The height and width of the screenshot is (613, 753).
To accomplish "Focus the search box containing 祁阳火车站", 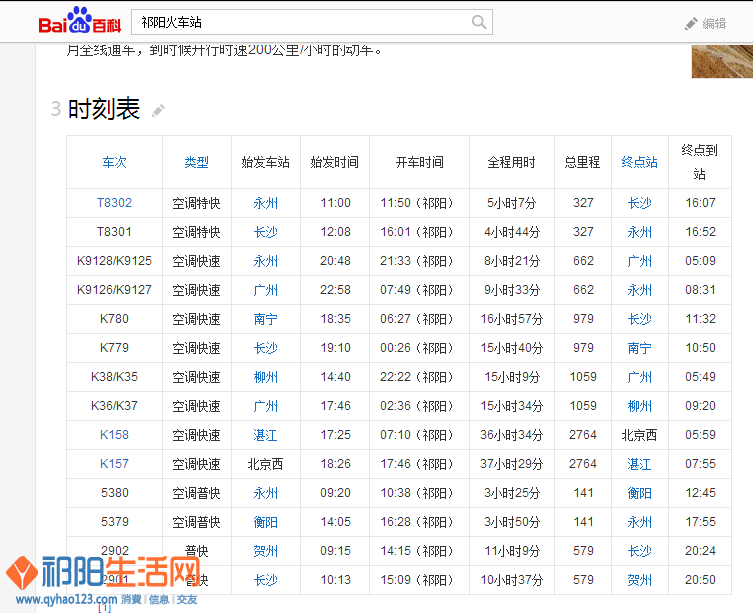I will click(x=312, y=22).
